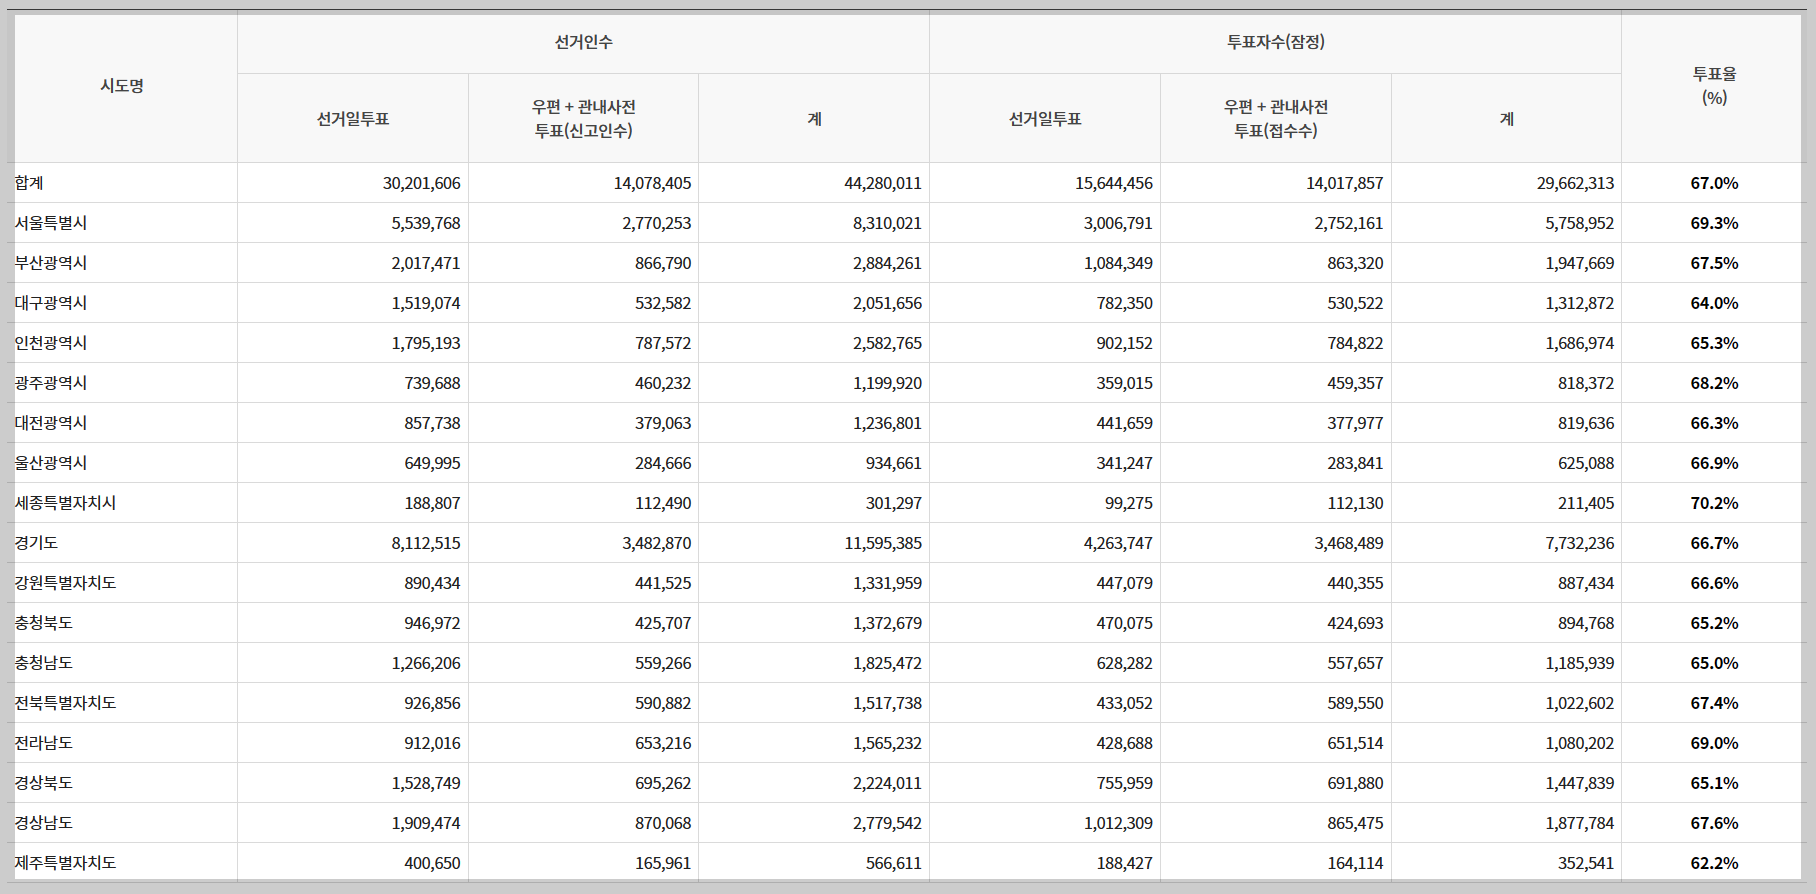Select the 광주광역시 row label
Screen dimensions: 1816x894
(51, 383)
